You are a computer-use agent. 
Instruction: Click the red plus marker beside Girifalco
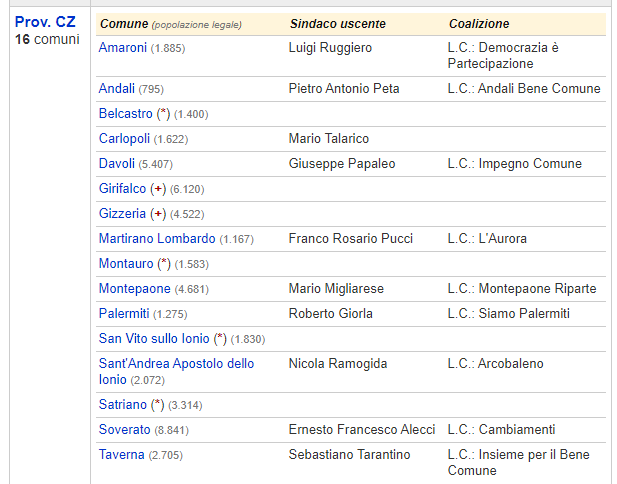[x=158, y=189]
